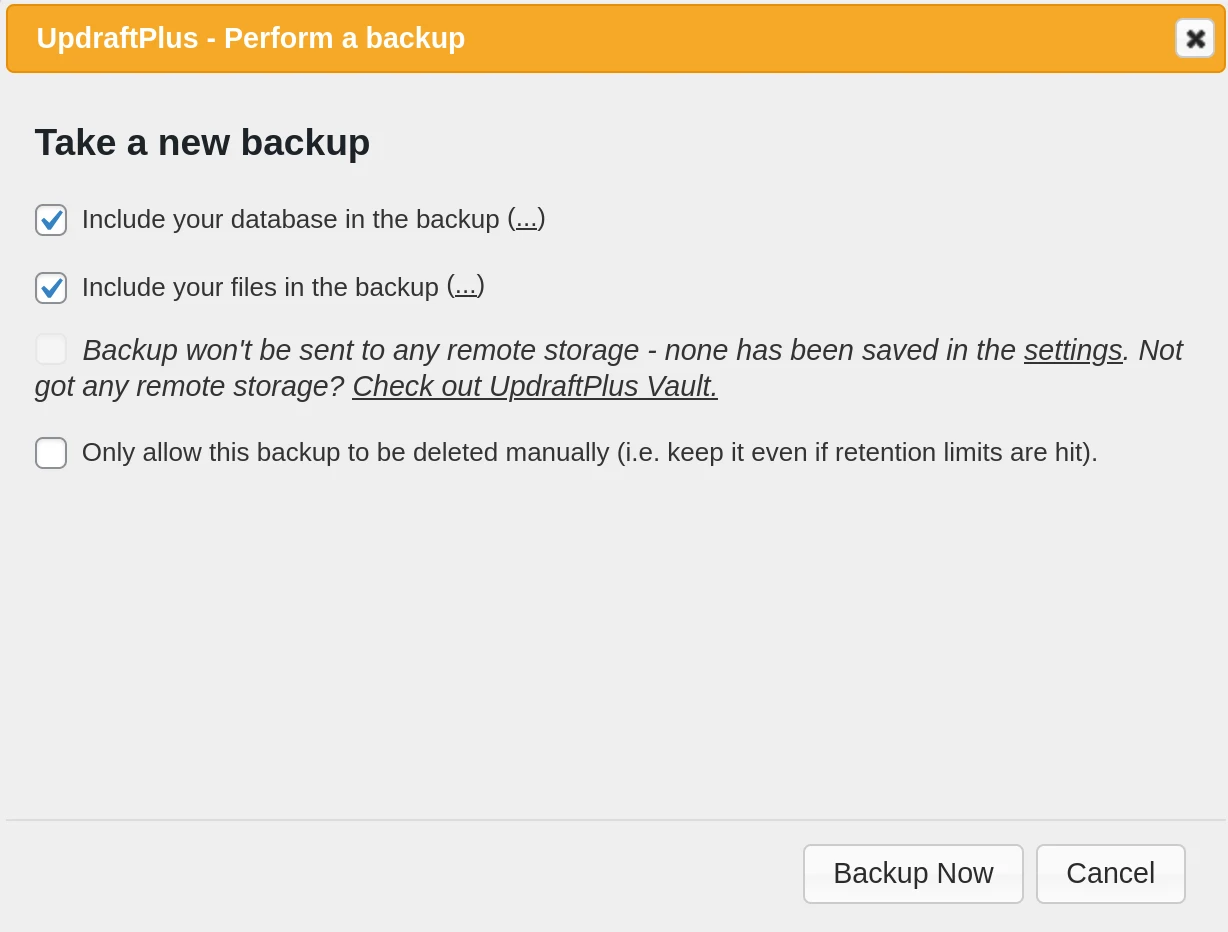Open settings from the remote storage notice
Image resolution: width=1228 pixels, height=932 pixels.
pos(1072,350)
